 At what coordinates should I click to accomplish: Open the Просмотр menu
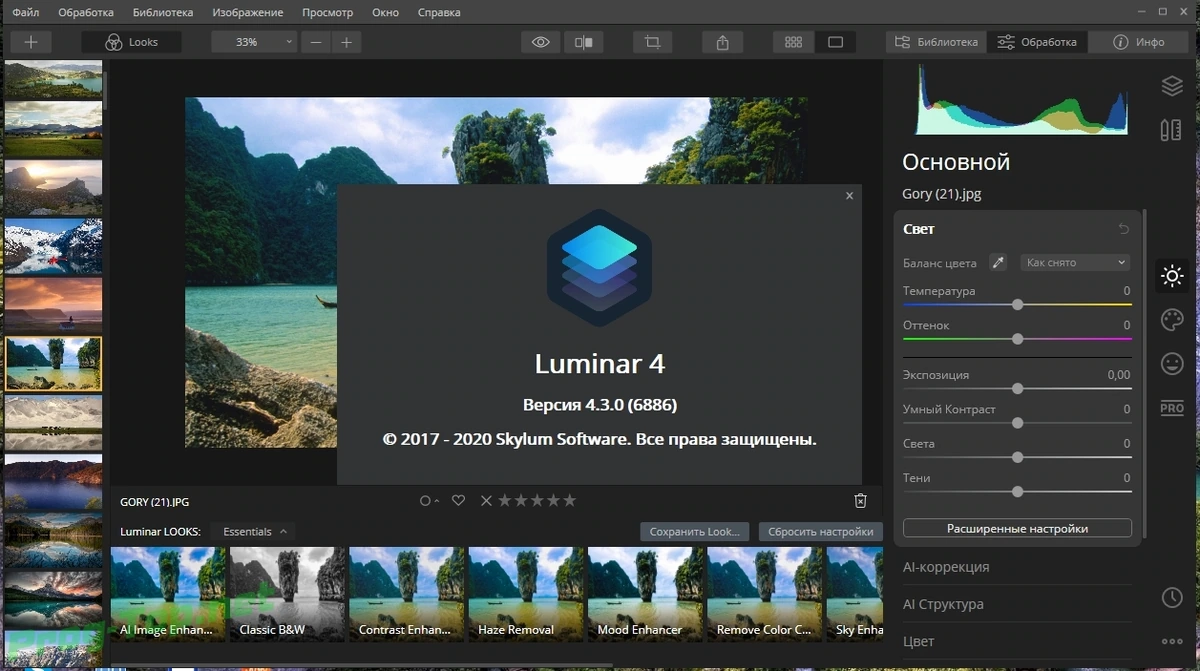pos(328,13)
